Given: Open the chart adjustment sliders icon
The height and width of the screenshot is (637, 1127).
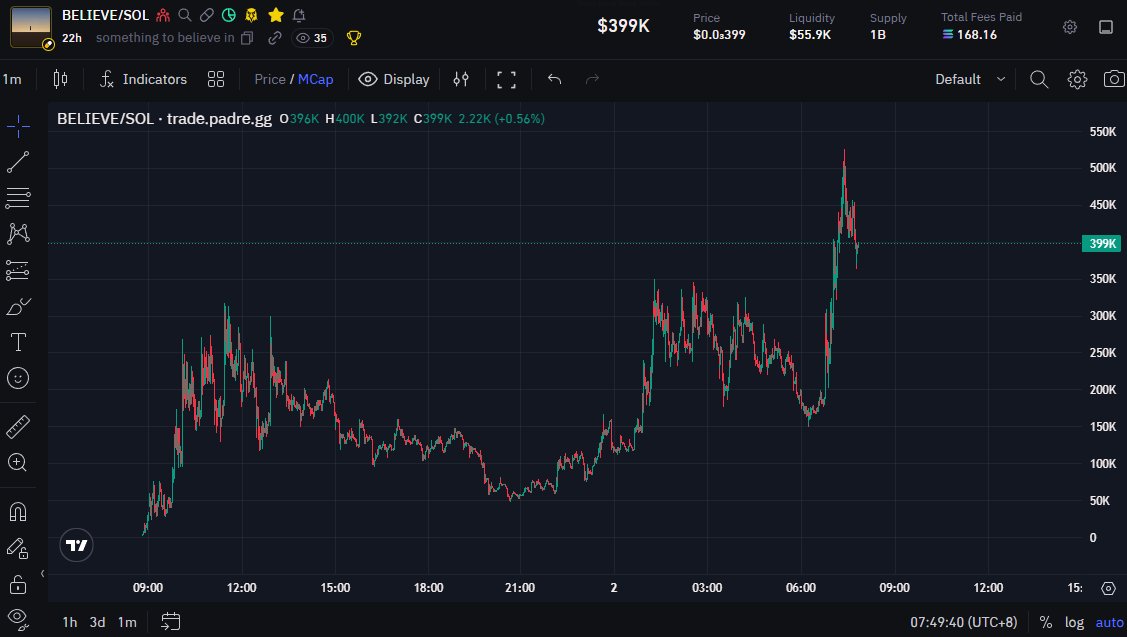Looking at the screenshot, I should [x=461, y=79].
